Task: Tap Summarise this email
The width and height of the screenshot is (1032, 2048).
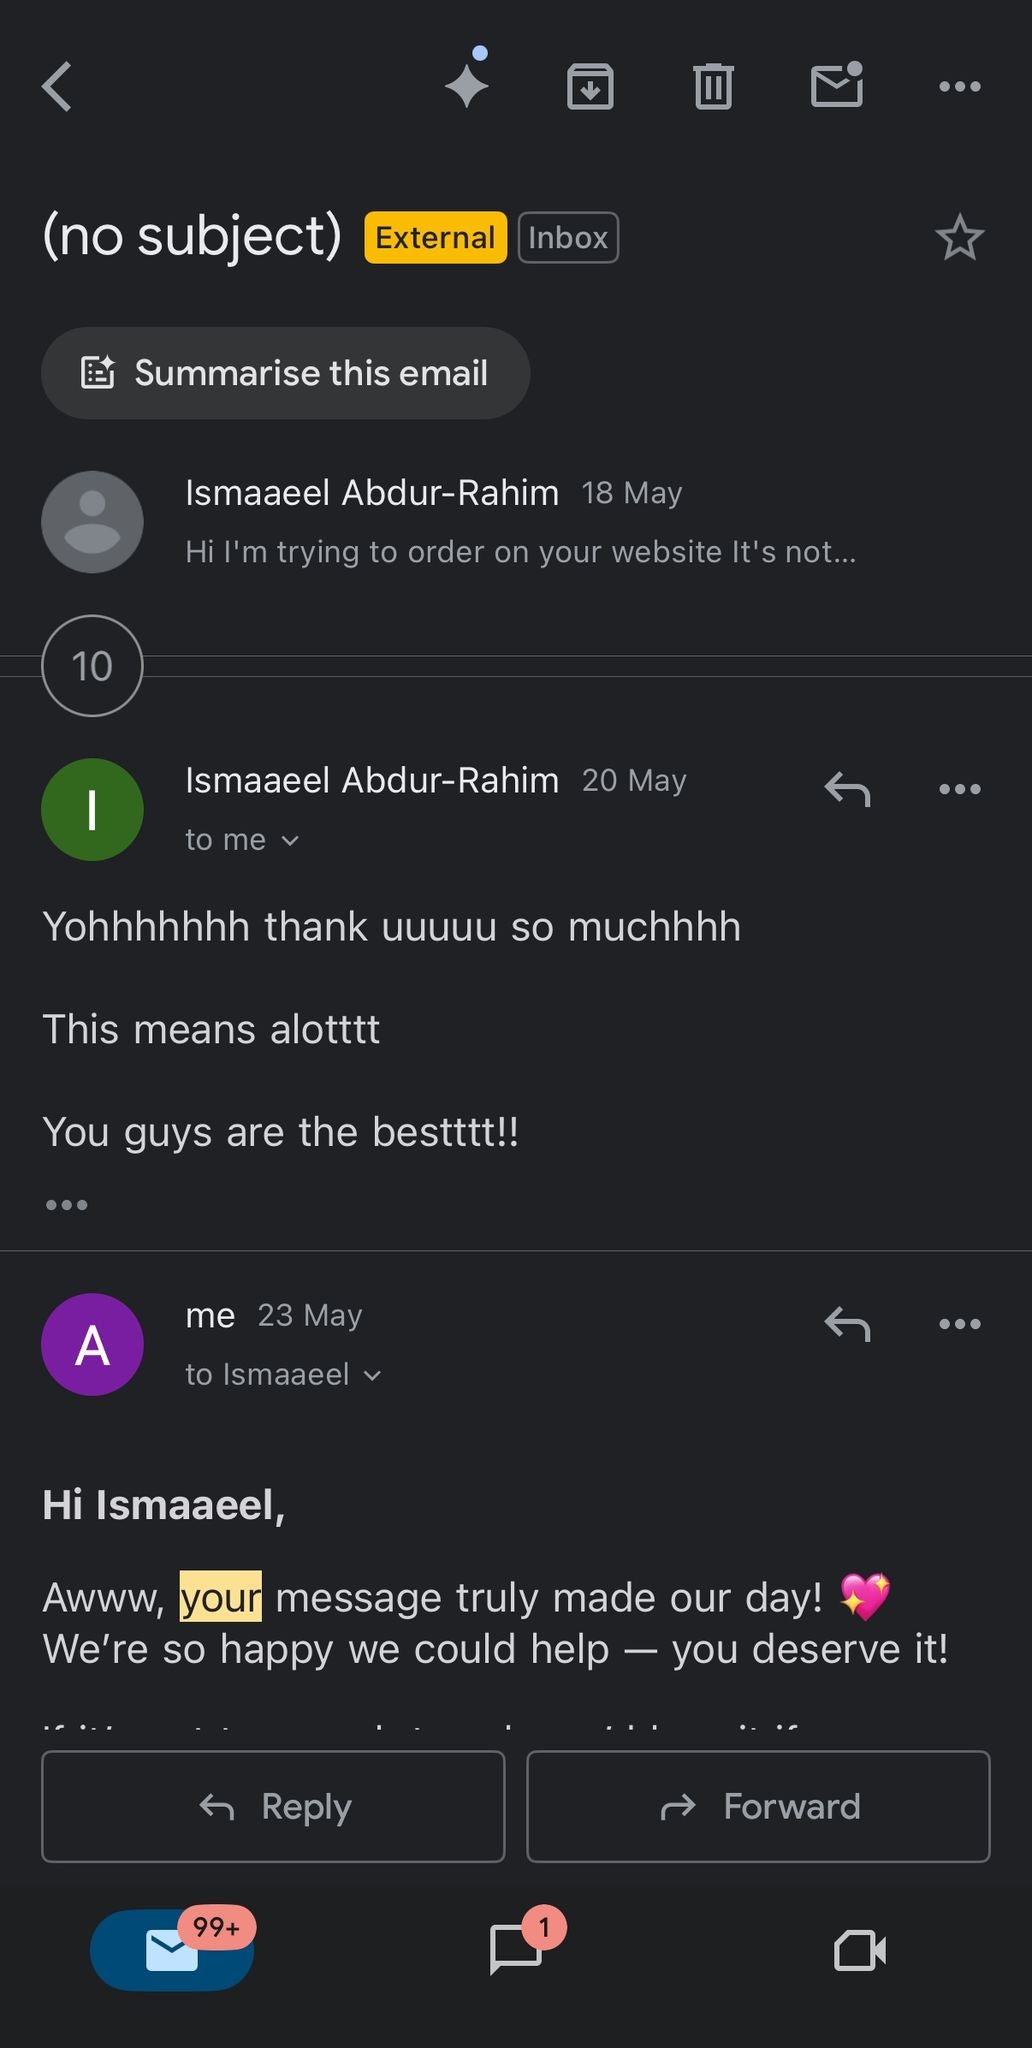Action: [x=285, y=373]
